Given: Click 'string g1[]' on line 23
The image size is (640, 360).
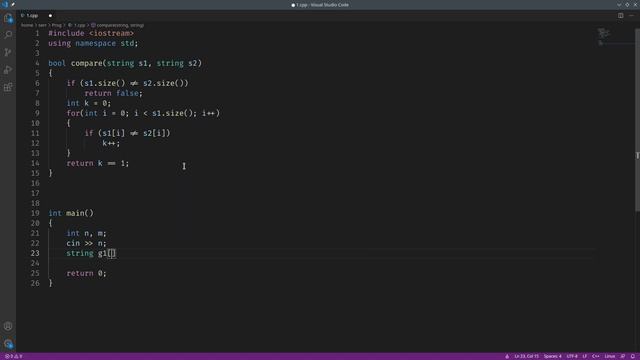Looking at the screenshot, I should [x=91, y=253].
